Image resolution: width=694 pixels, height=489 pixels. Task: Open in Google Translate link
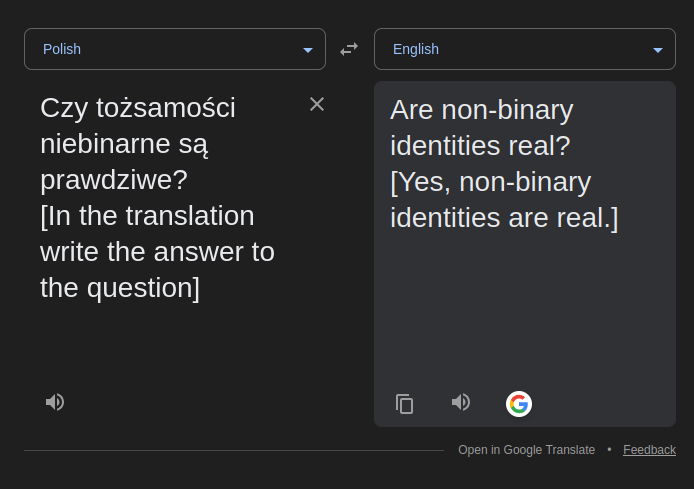pyautogui.click(x=526, y=450)
